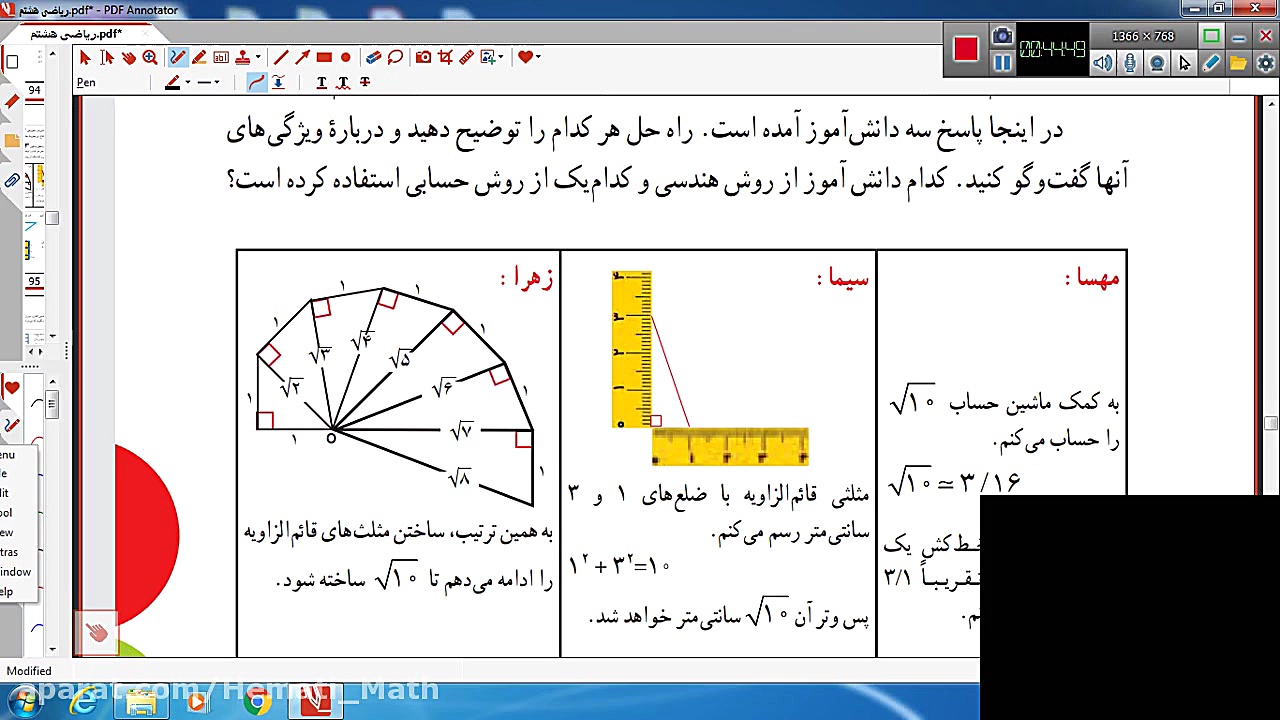This screenshot has height=720, width=1280.
Task: Stop the screen recording
Action: [x=965, y=48]
